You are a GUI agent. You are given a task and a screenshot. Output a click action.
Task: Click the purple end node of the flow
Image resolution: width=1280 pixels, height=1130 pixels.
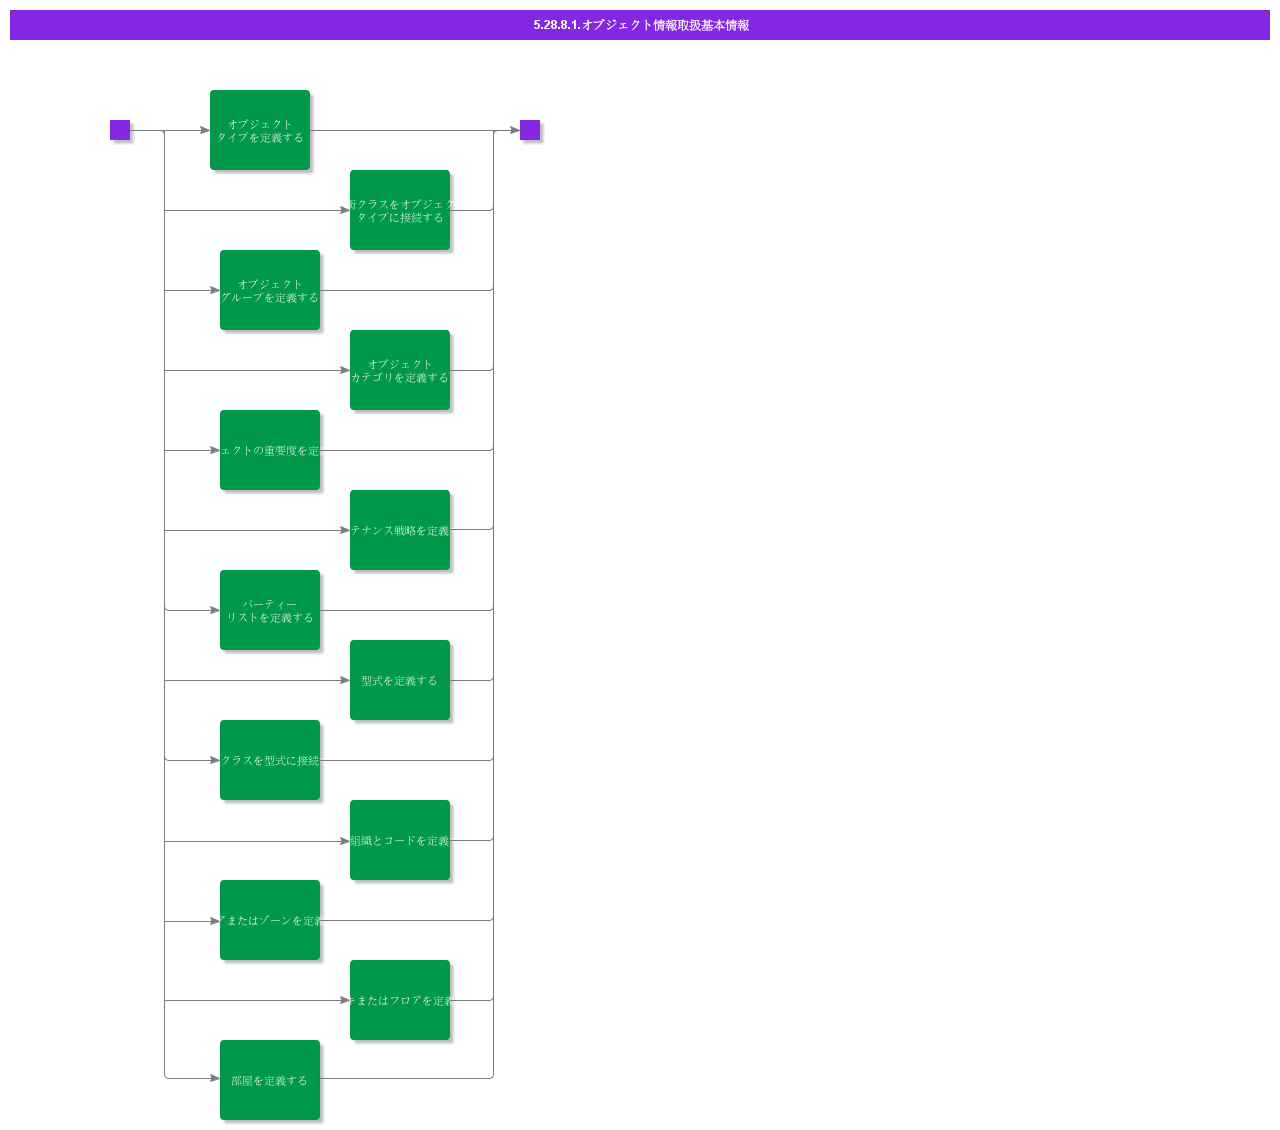[530, 130]
